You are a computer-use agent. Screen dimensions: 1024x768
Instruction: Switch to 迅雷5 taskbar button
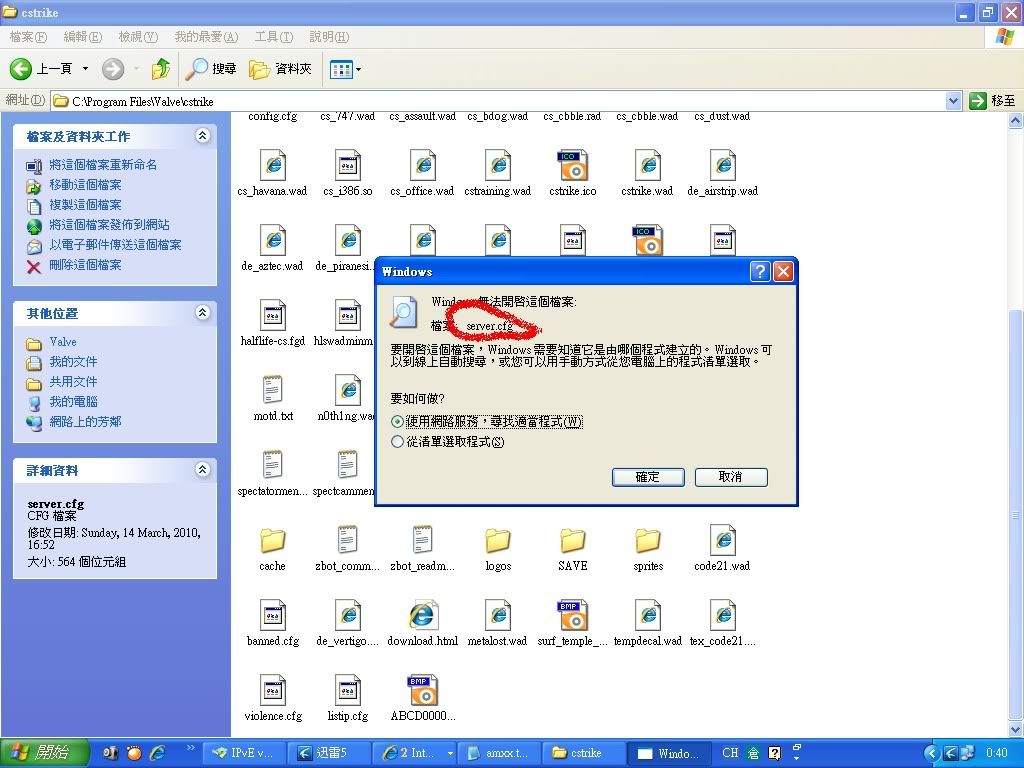(x=328, y=753)
